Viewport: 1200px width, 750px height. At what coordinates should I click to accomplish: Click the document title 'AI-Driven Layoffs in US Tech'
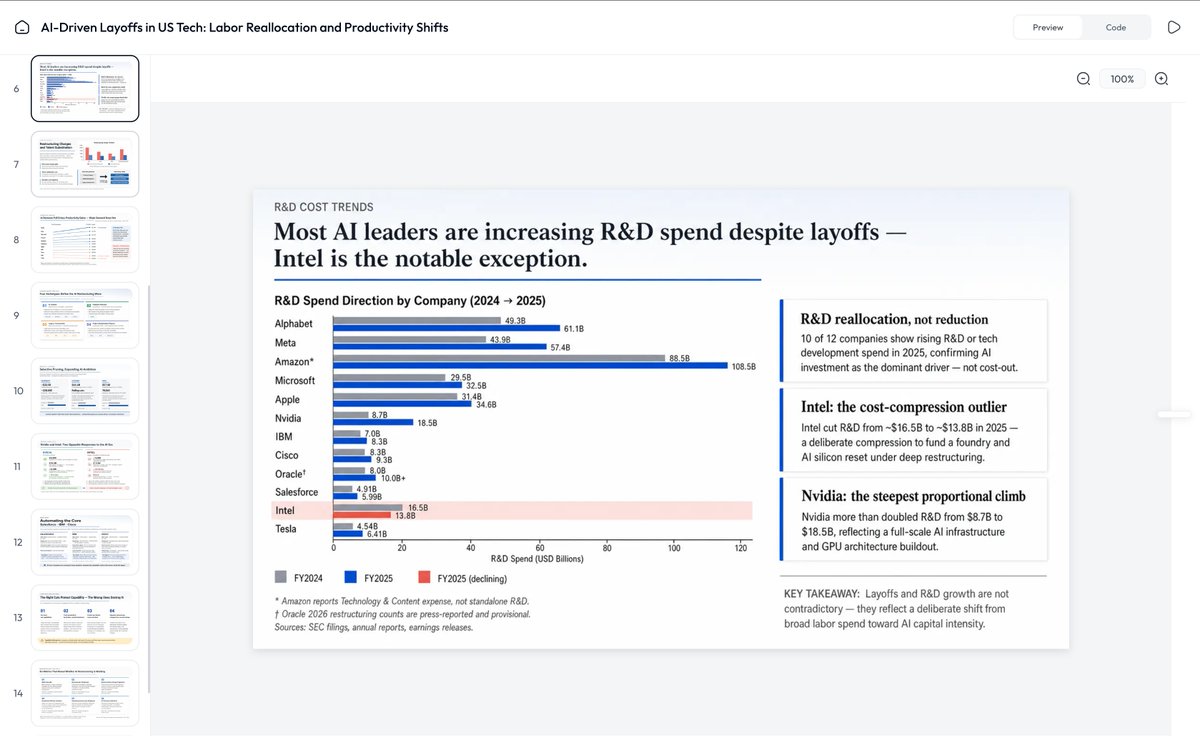pos(244,27)
